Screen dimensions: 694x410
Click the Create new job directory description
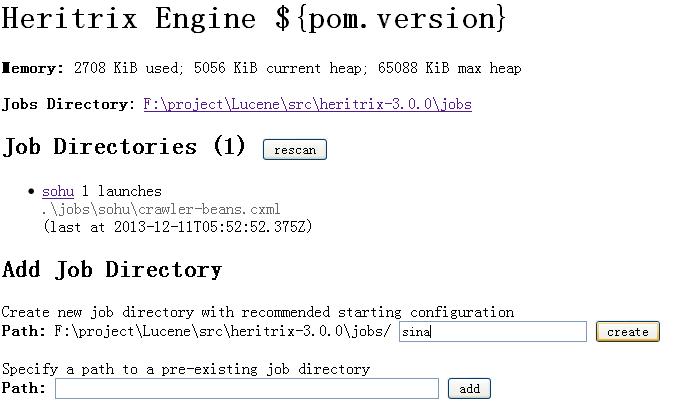pos(258,312)
